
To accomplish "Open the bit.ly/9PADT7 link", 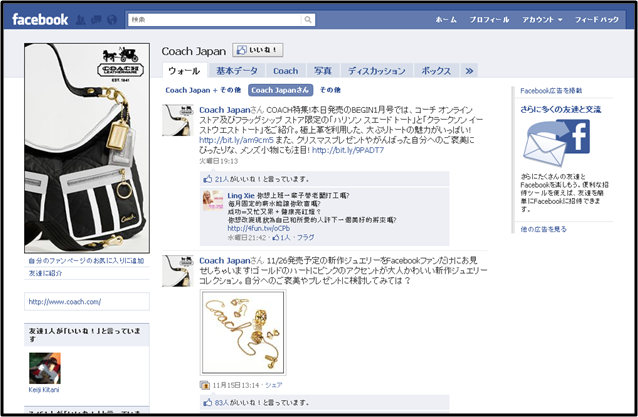I will tap(348, 150).
